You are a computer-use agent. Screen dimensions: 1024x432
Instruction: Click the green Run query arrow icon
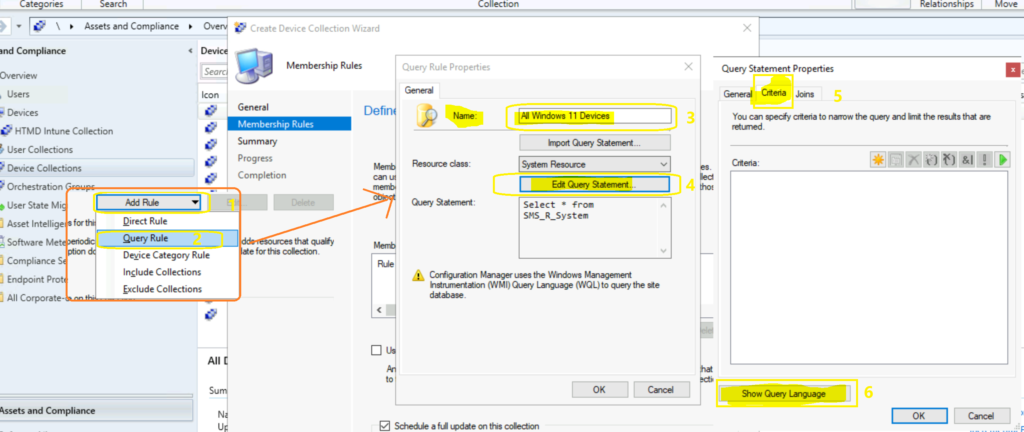coord(1002,160)
